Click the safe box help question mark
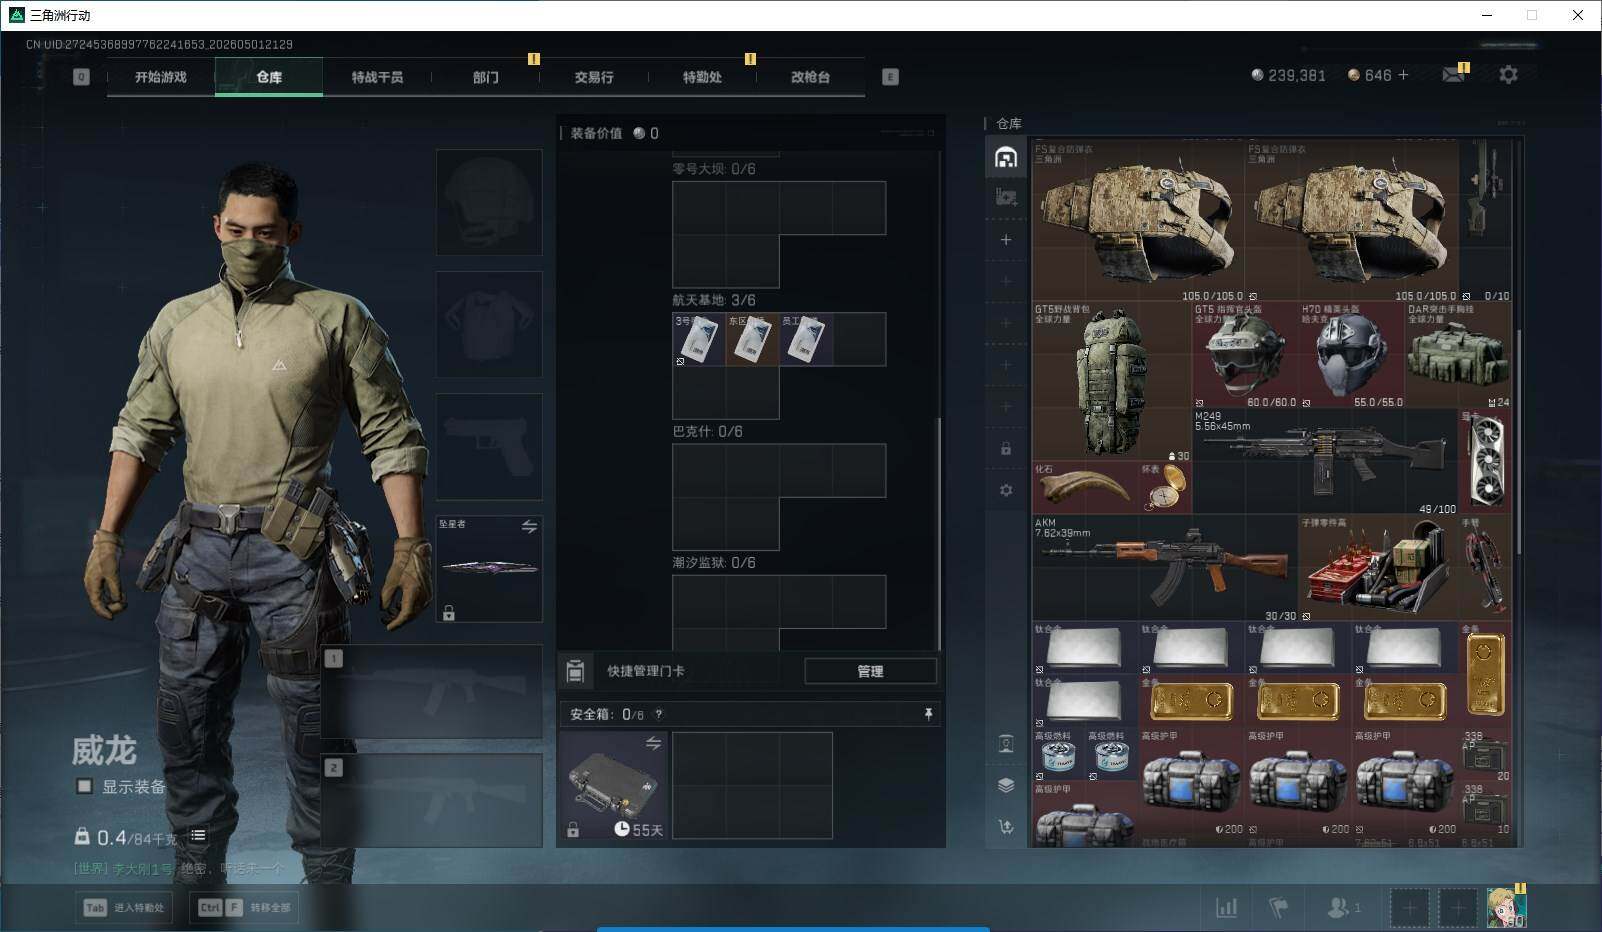The height and width of the screenshot is (932, 1602). click(658, 714)
